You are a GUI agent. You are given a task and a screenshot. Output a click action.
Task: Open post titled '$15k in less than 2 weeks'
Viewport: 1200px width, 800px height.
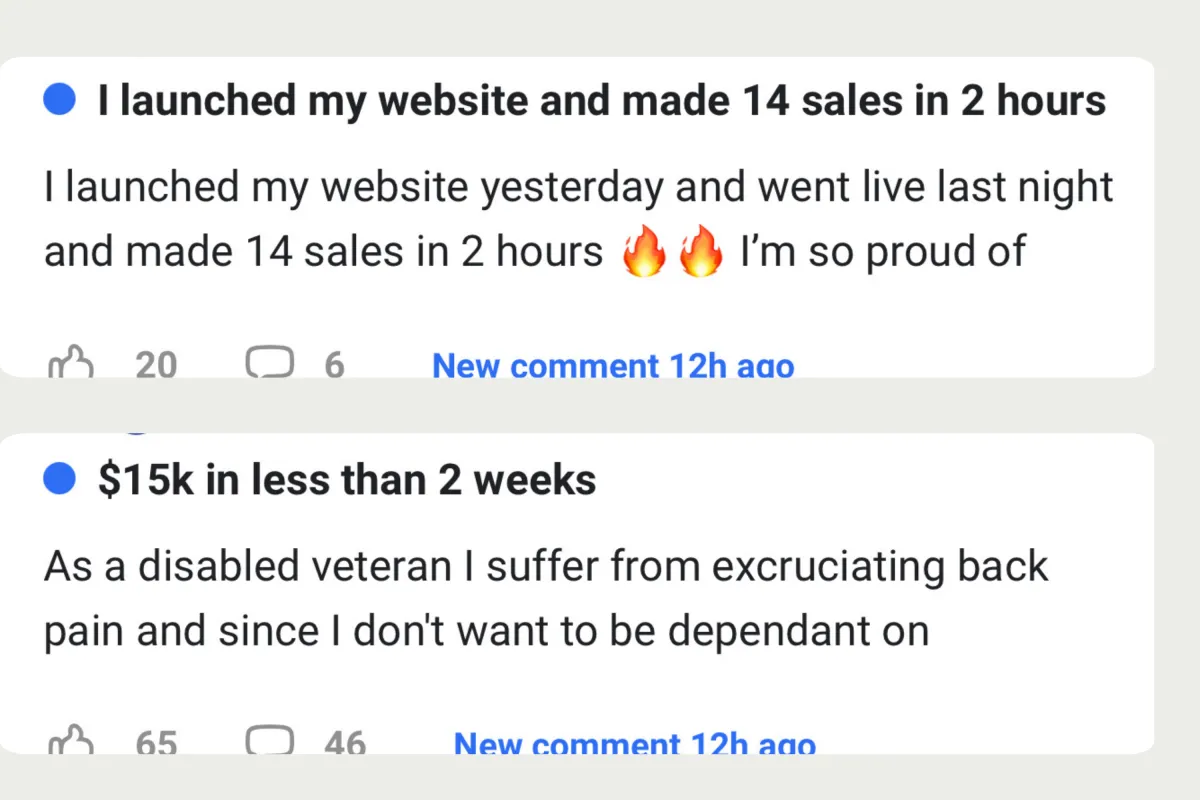347,481
